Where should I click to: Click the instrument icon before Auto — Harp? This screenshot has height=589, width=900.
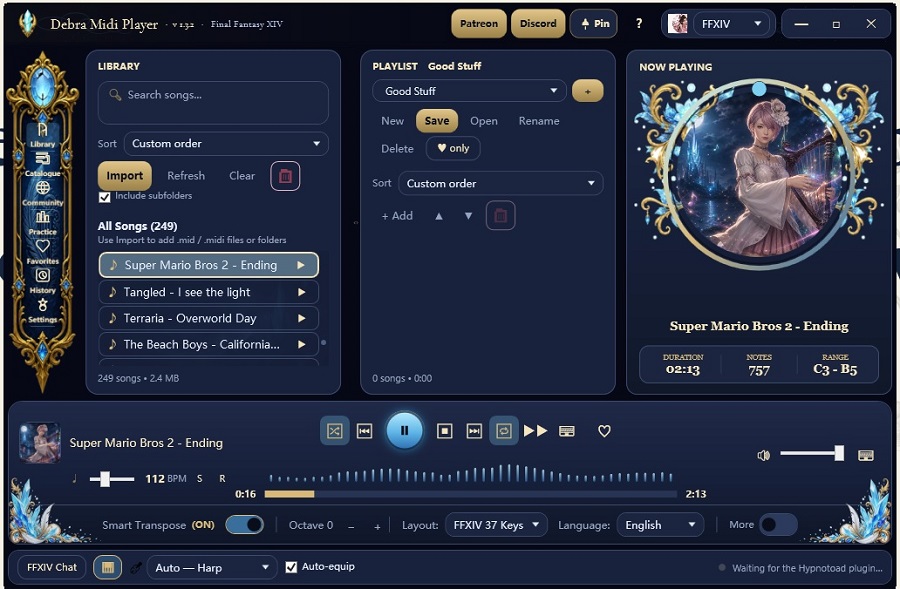[135, 568]
